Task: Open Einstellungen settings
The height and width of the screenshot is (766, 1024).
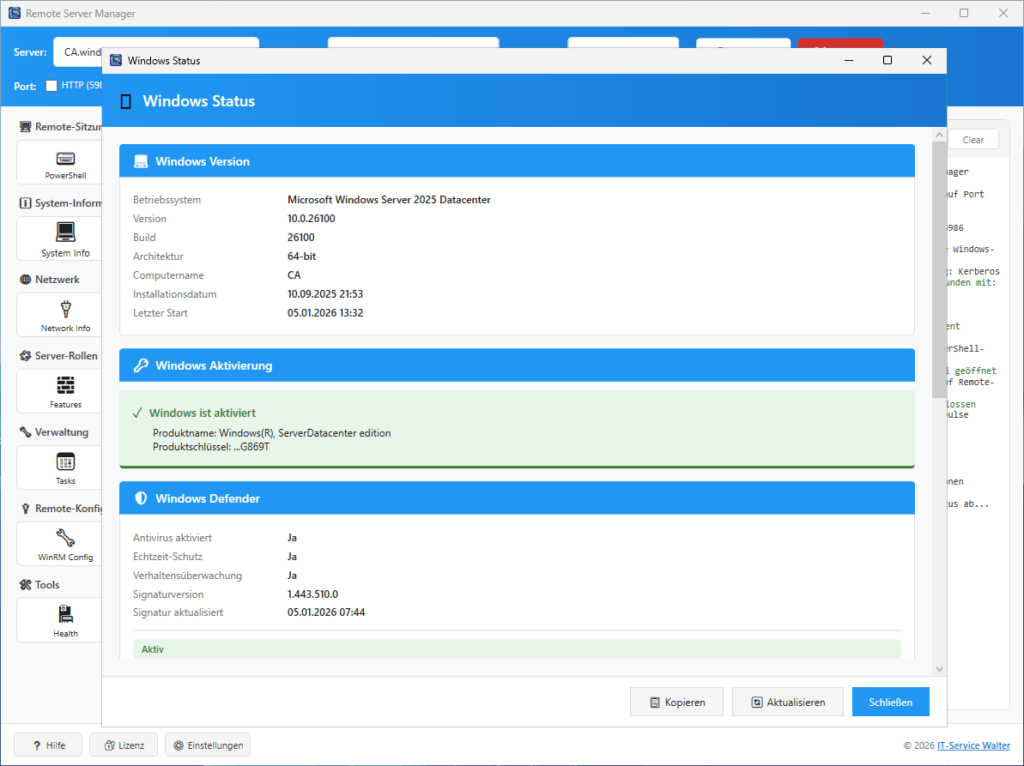Action: pyautogui.click(x=207, y=745)
